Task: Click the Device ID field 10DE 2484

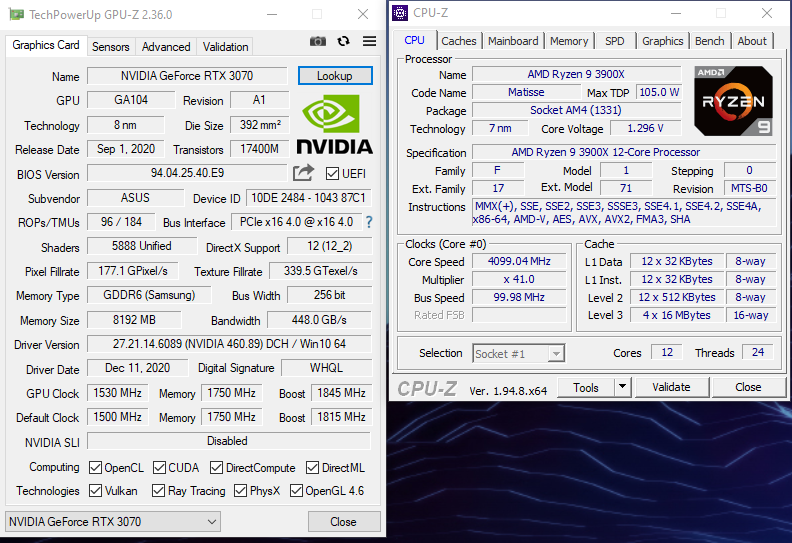Action: click(x=308, y=198)
